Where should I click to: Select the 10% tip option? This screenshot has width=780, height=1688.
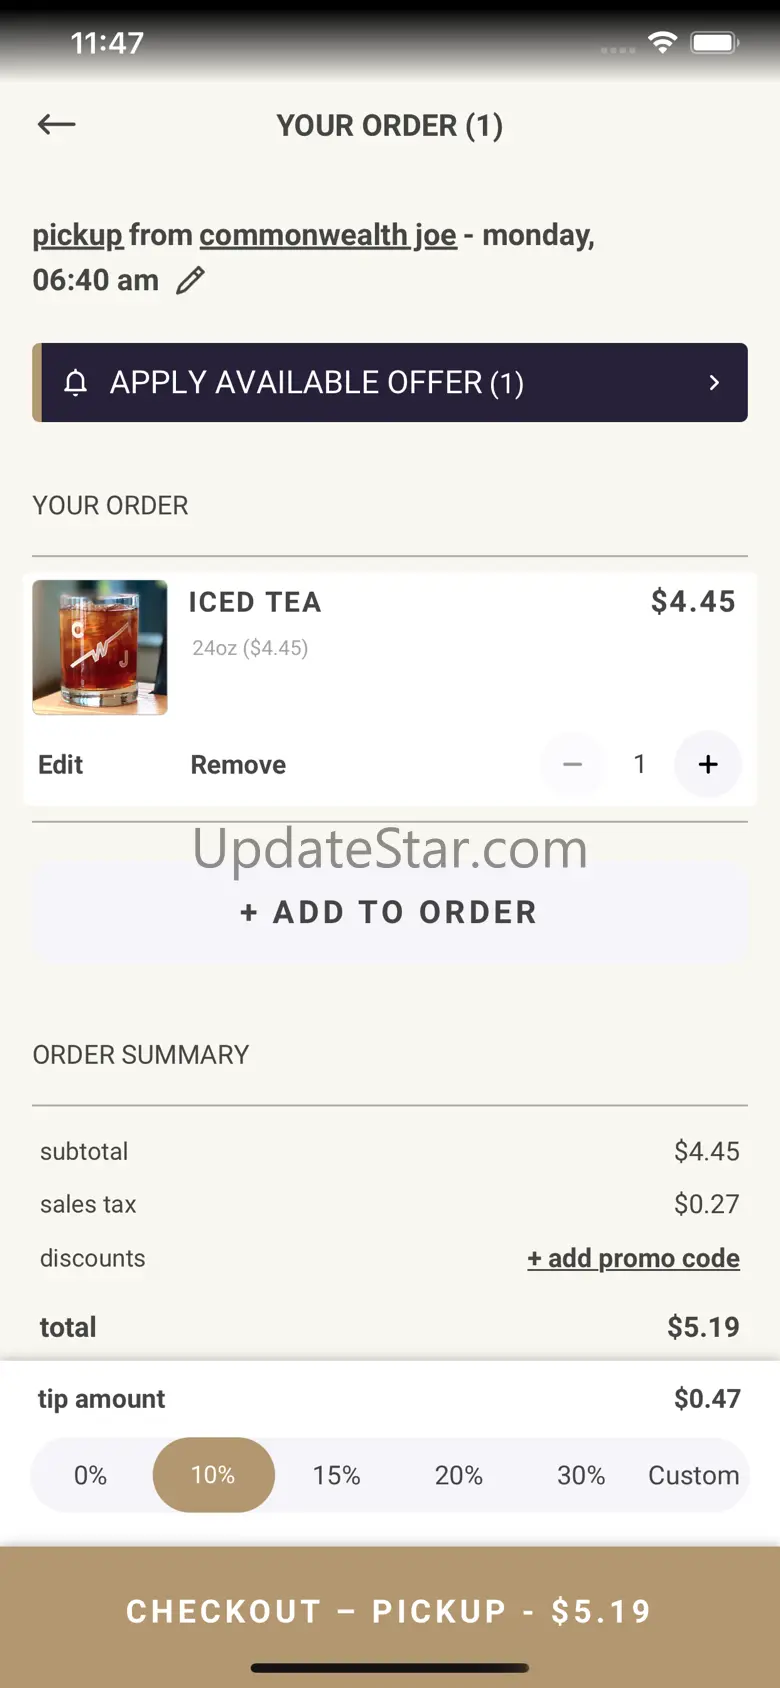pos(213,1475)
